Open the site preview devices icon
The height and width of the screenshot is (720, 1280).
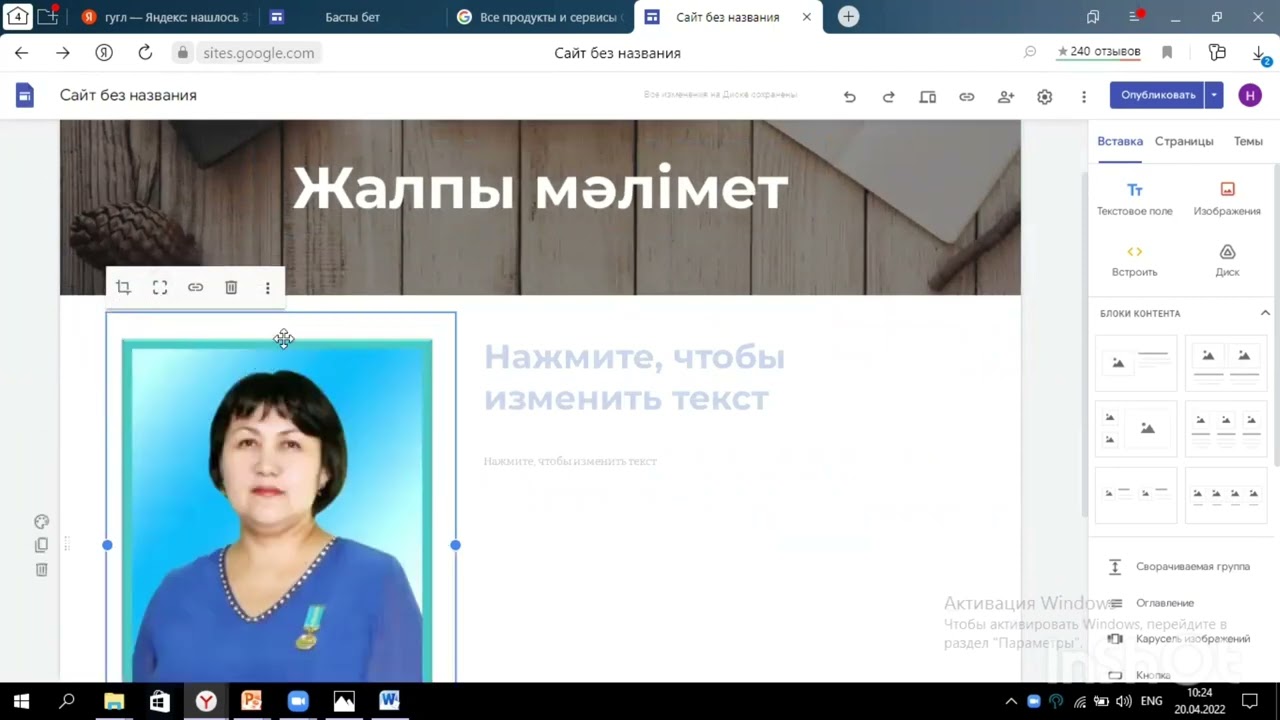click(x=928, y=96)
